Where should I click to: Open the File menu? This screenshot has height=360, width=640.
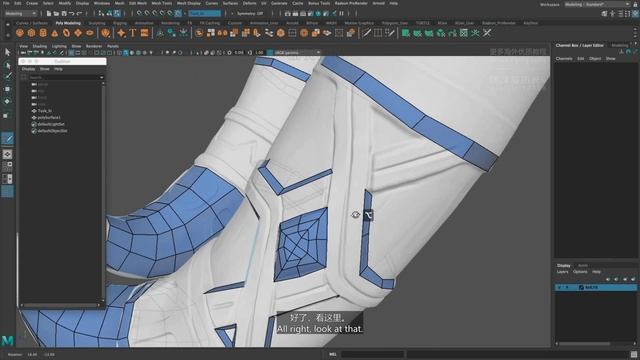6,3
